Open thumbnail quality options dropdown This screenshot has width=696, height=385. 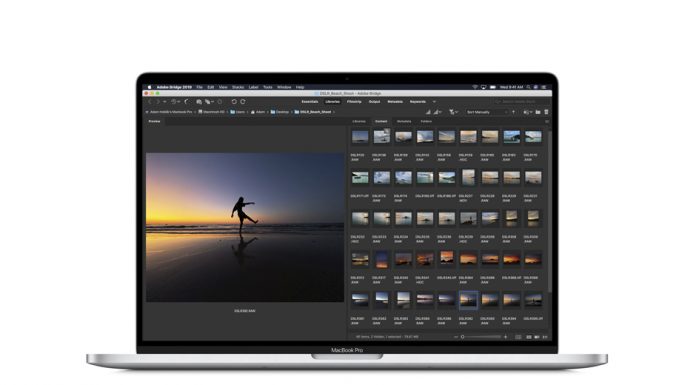click(438, 112)
